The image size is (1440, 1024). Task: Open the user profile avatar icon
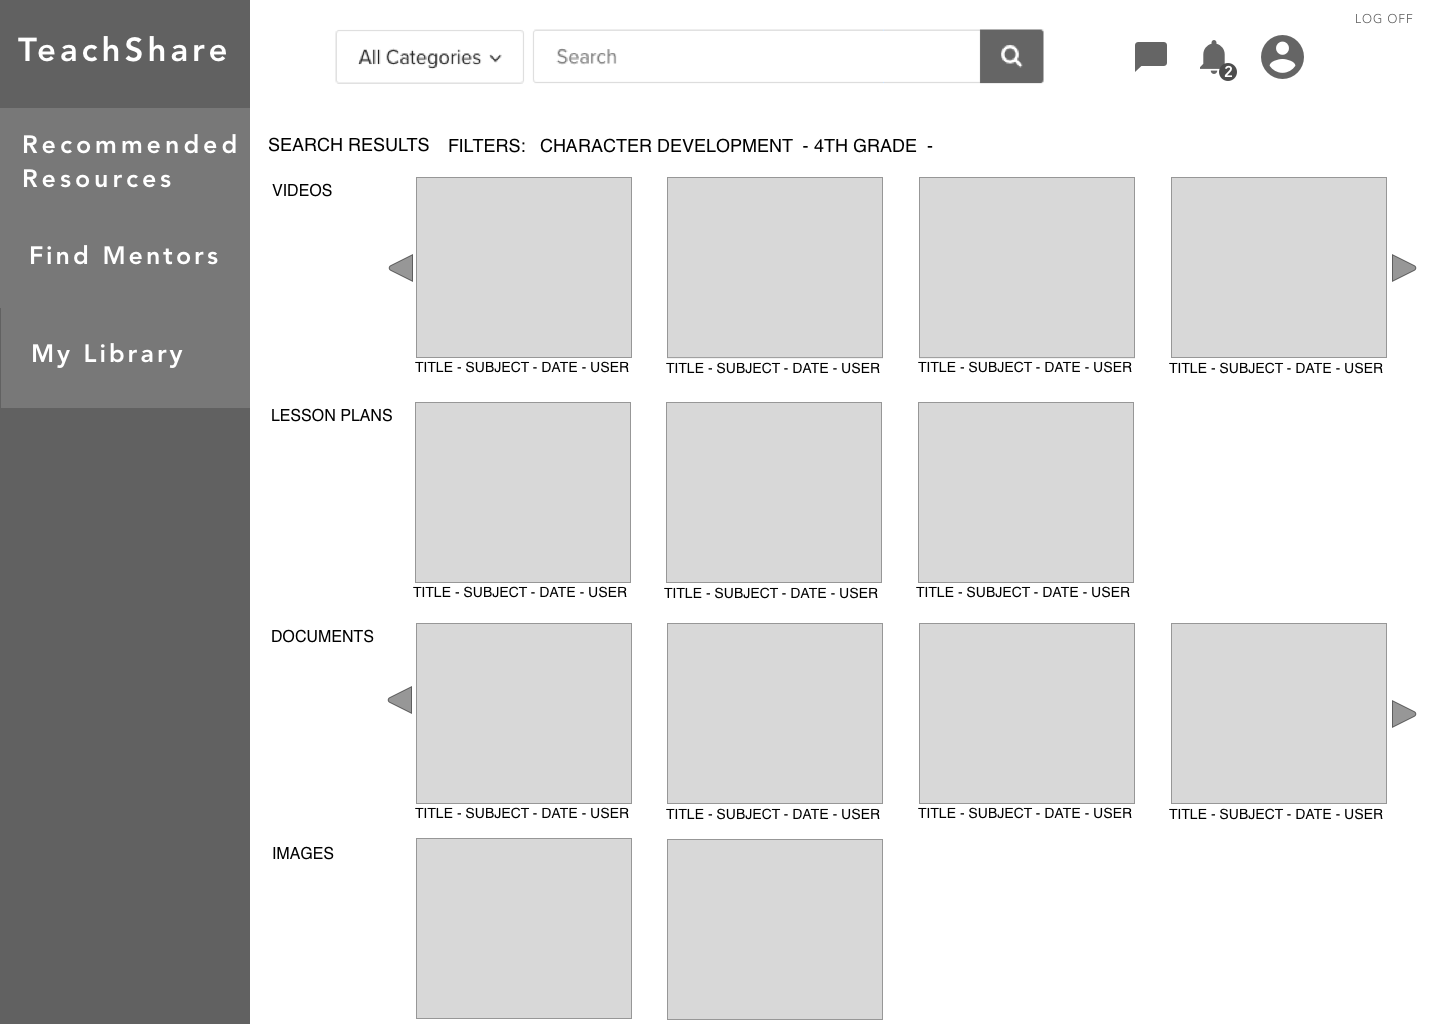click(1281, 57)
